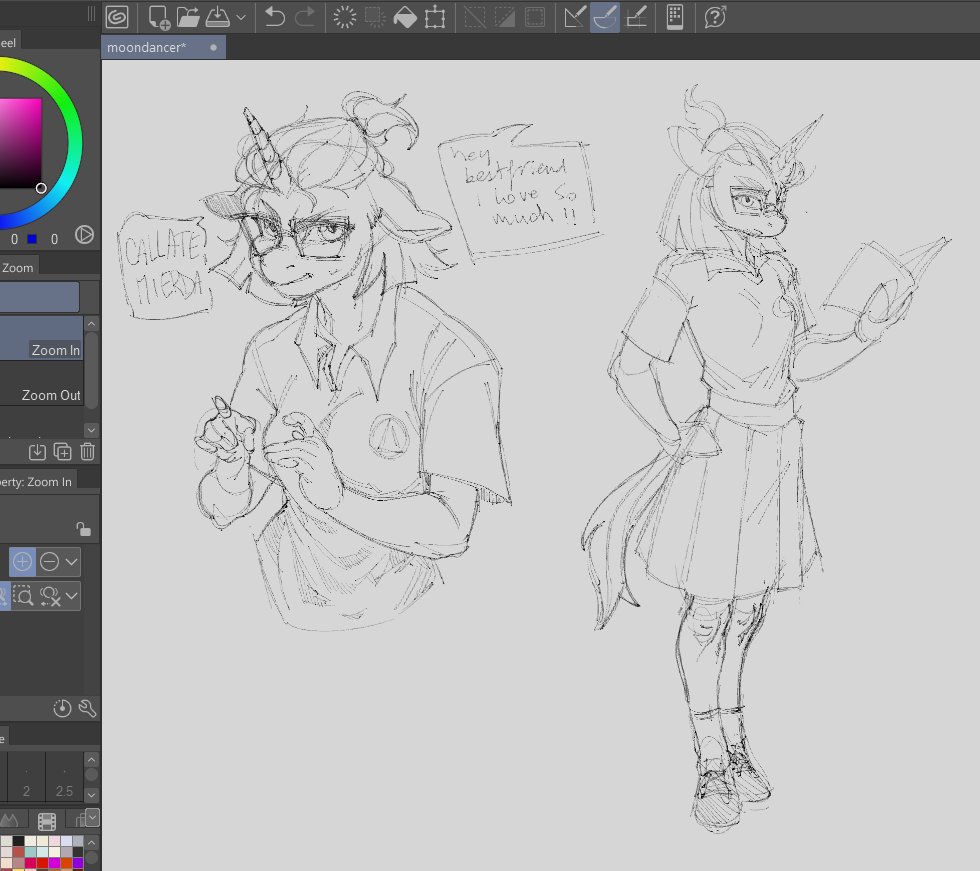Click the Clear (delete) burst icon
Screen dimensions: 980x871
click(x=344, y=17)
